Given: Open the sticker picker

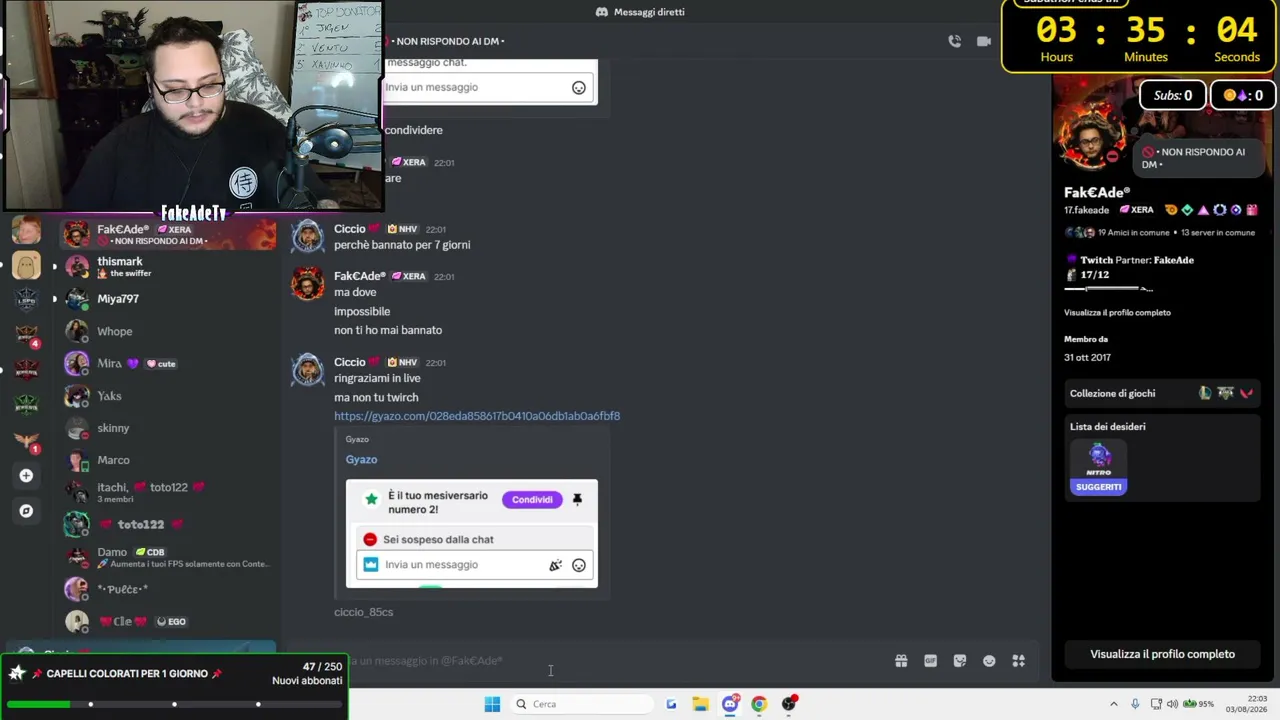Looking at the screenshot, I should pyautogui.click(x=960, y=661).
